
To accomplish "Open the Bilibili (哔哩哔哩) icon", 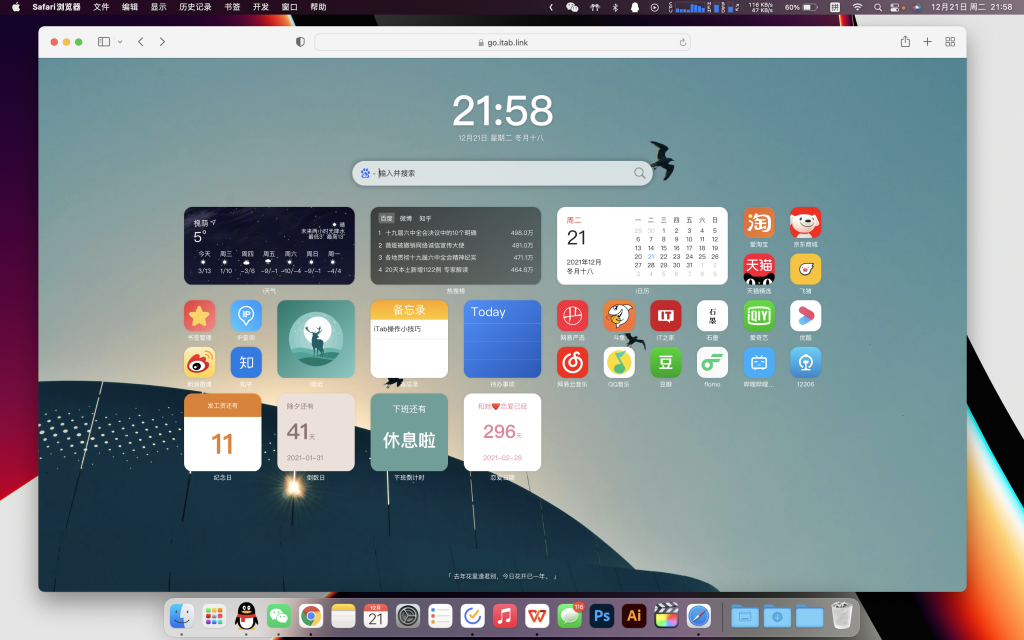I will tap(758, 362).
